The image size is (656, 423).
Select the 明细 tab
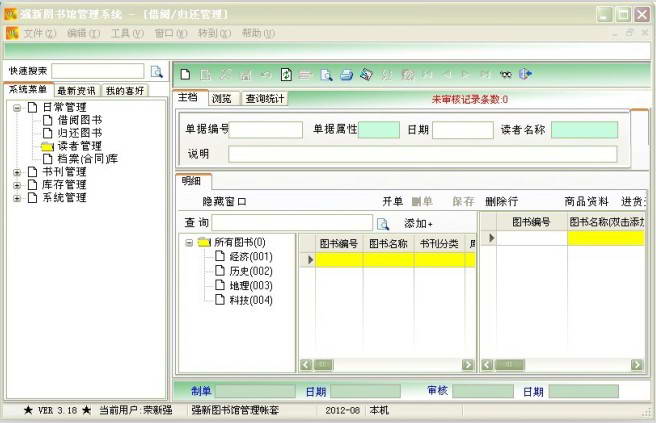(x=191, y=181)
